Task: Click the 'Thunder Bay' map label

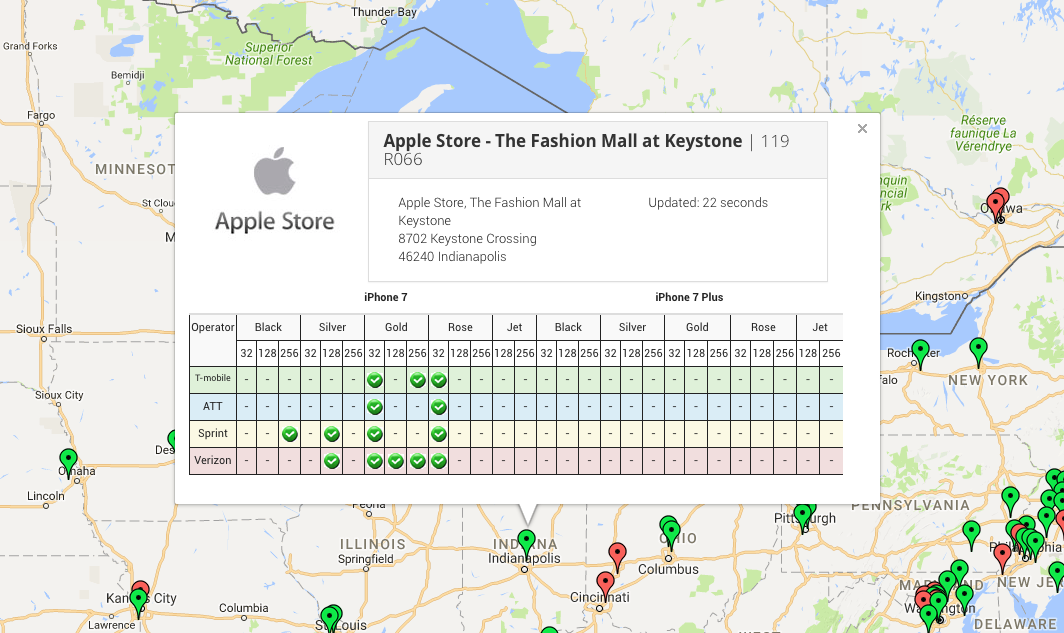Action: [x=384, y=12]
